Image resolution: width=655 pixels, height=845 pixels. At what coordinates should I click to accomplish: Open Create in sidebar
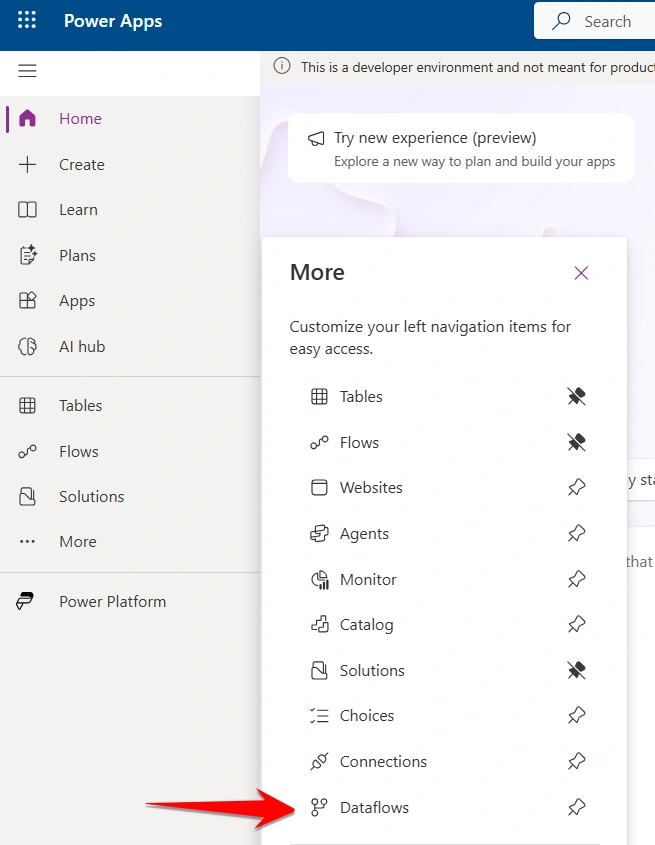coord(82,164)
